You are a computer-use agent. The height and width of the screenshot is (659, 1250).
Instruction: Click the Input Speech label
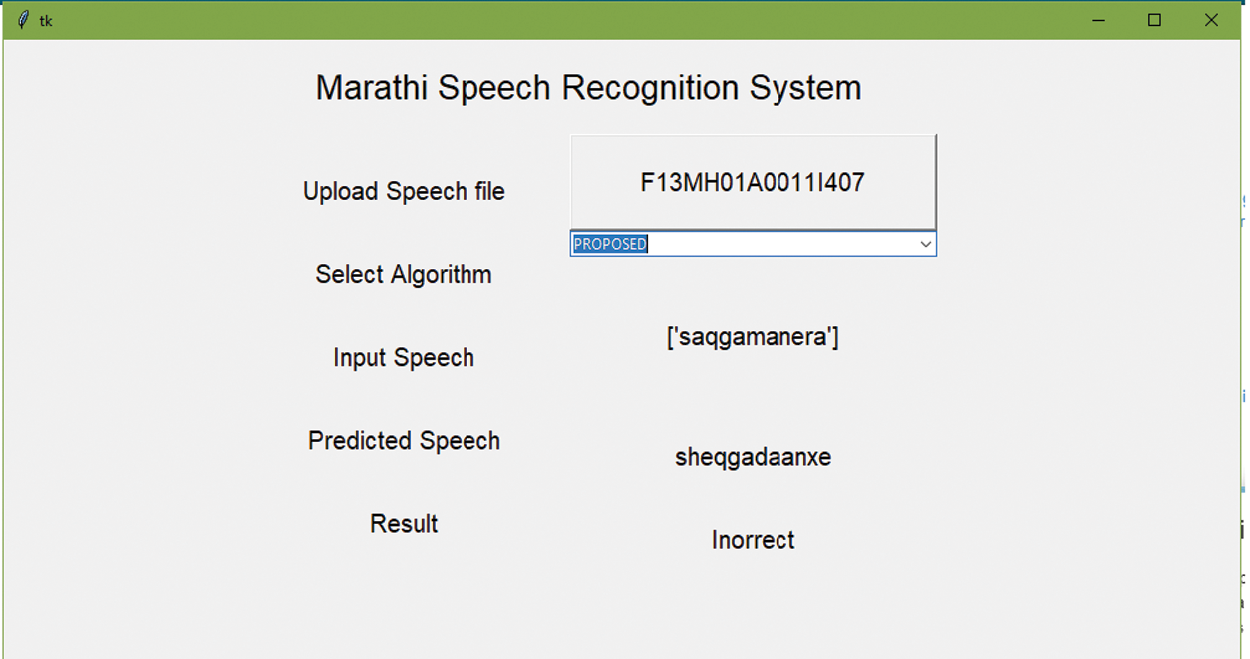pos(403,358)
